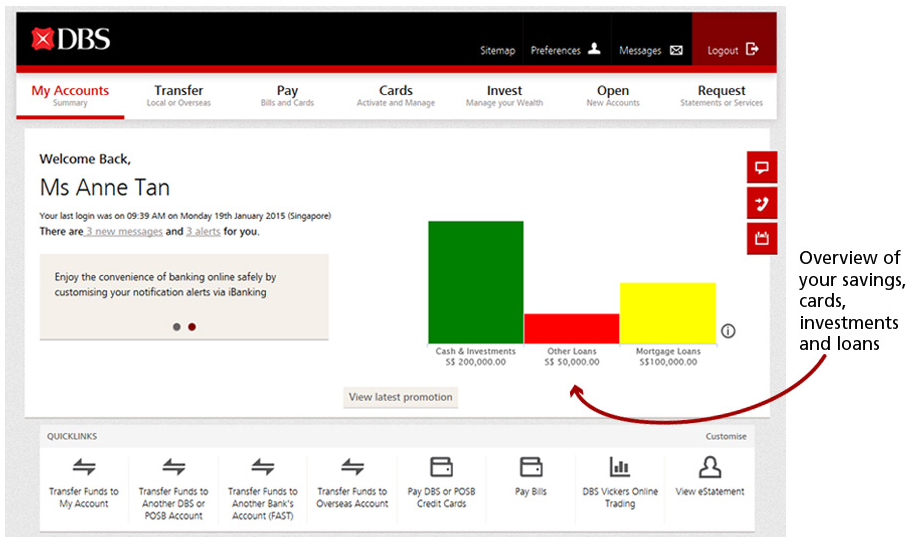Click the Logout button
This screenshot has width=915, height=545.
point(733,50)
